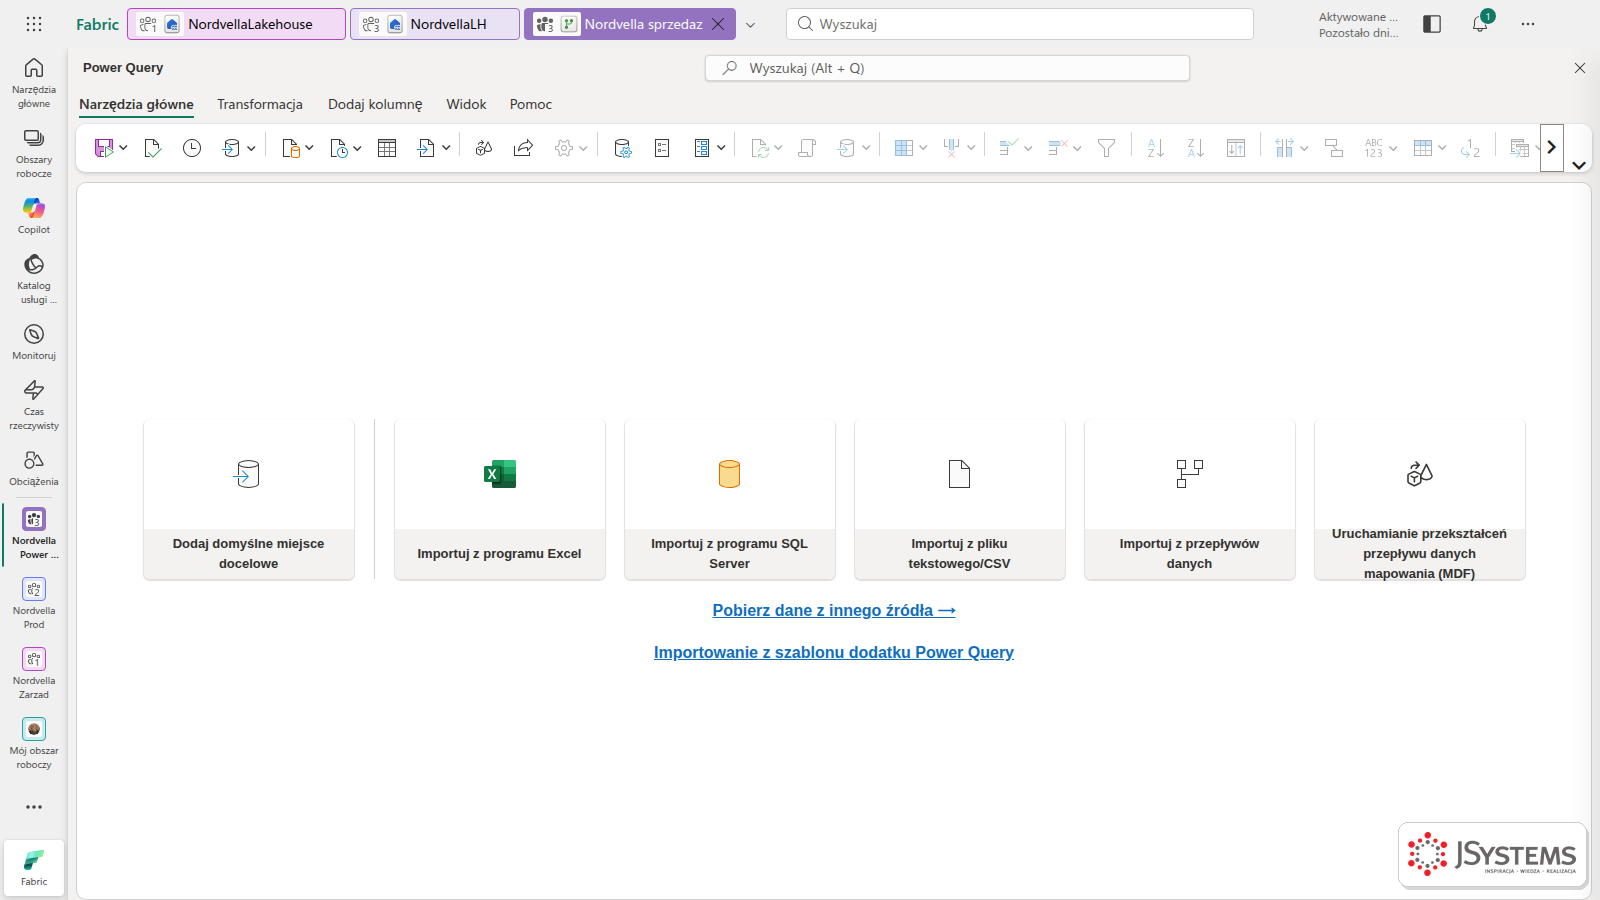Click Uruchamianie przekształceń przepływu danych card
Image resolution: width=1600 pixels, height=900 pixels.
pos(1420,500)
